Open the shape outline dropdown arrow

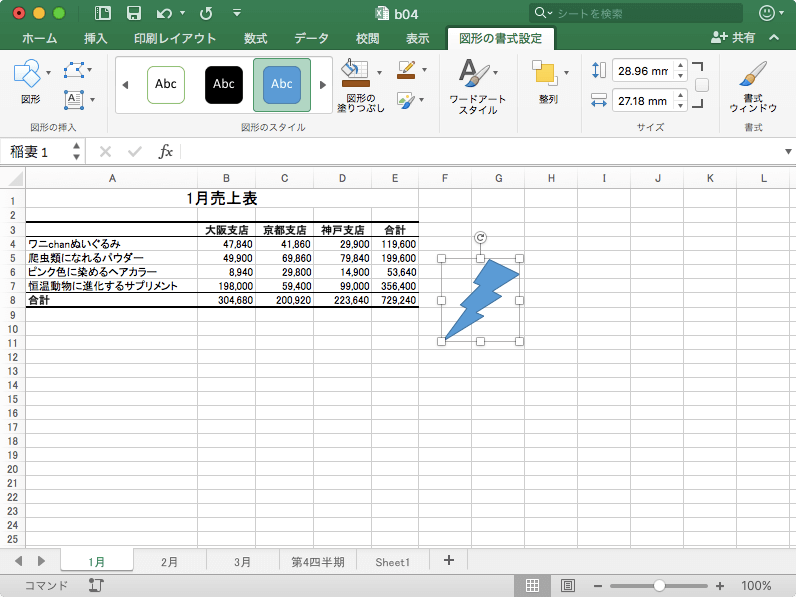(x=424, y=70)
